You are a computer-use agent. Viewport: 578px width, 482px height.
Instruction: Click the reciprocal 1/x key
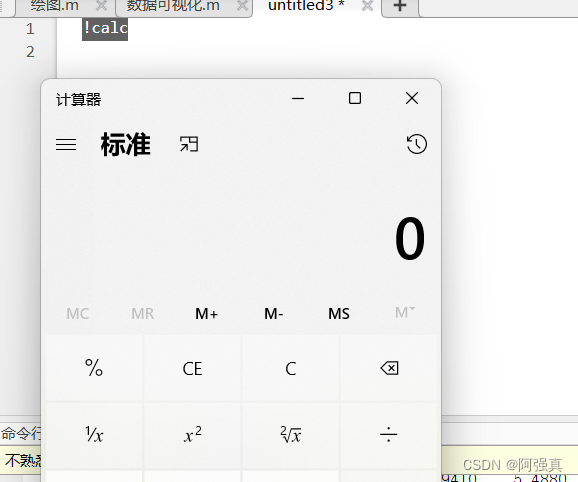94,435
